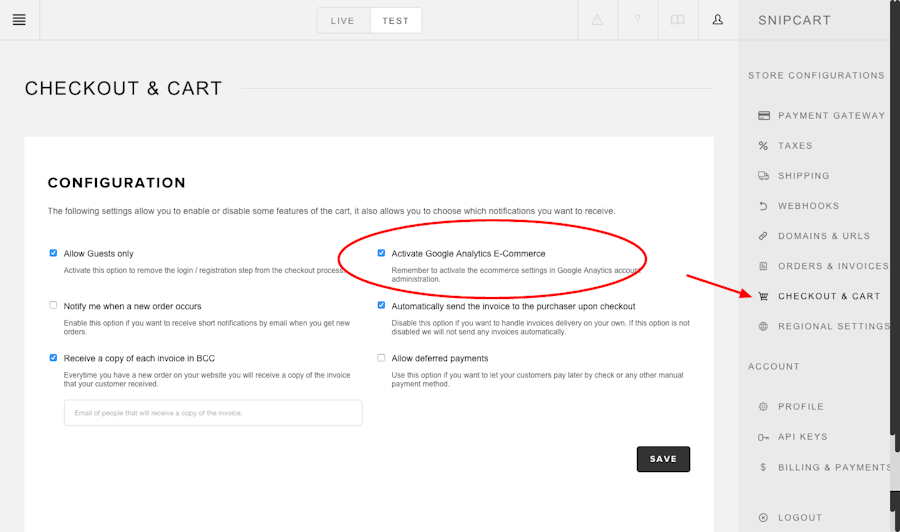Enable Notify me when new order occurs
Image resolution: width=900 pixels, height=532 pixels.
point(53,305)
